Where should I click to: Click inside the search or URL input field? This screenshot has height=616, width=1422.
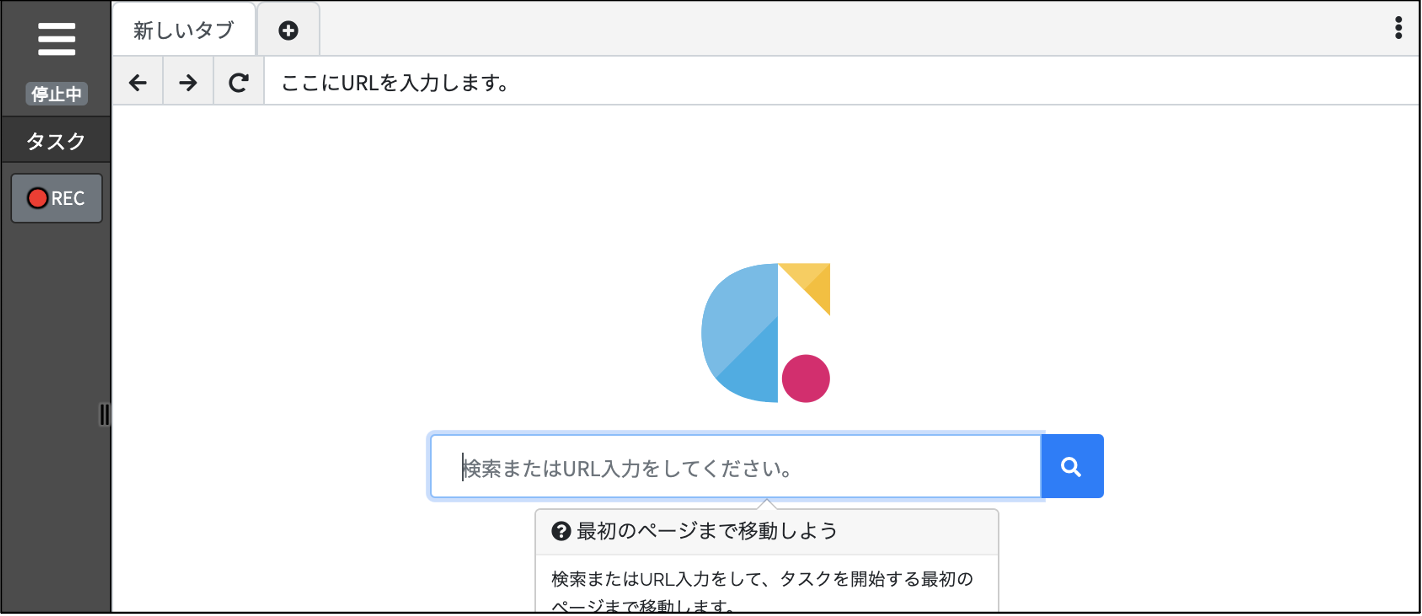(x=735, y=466)
